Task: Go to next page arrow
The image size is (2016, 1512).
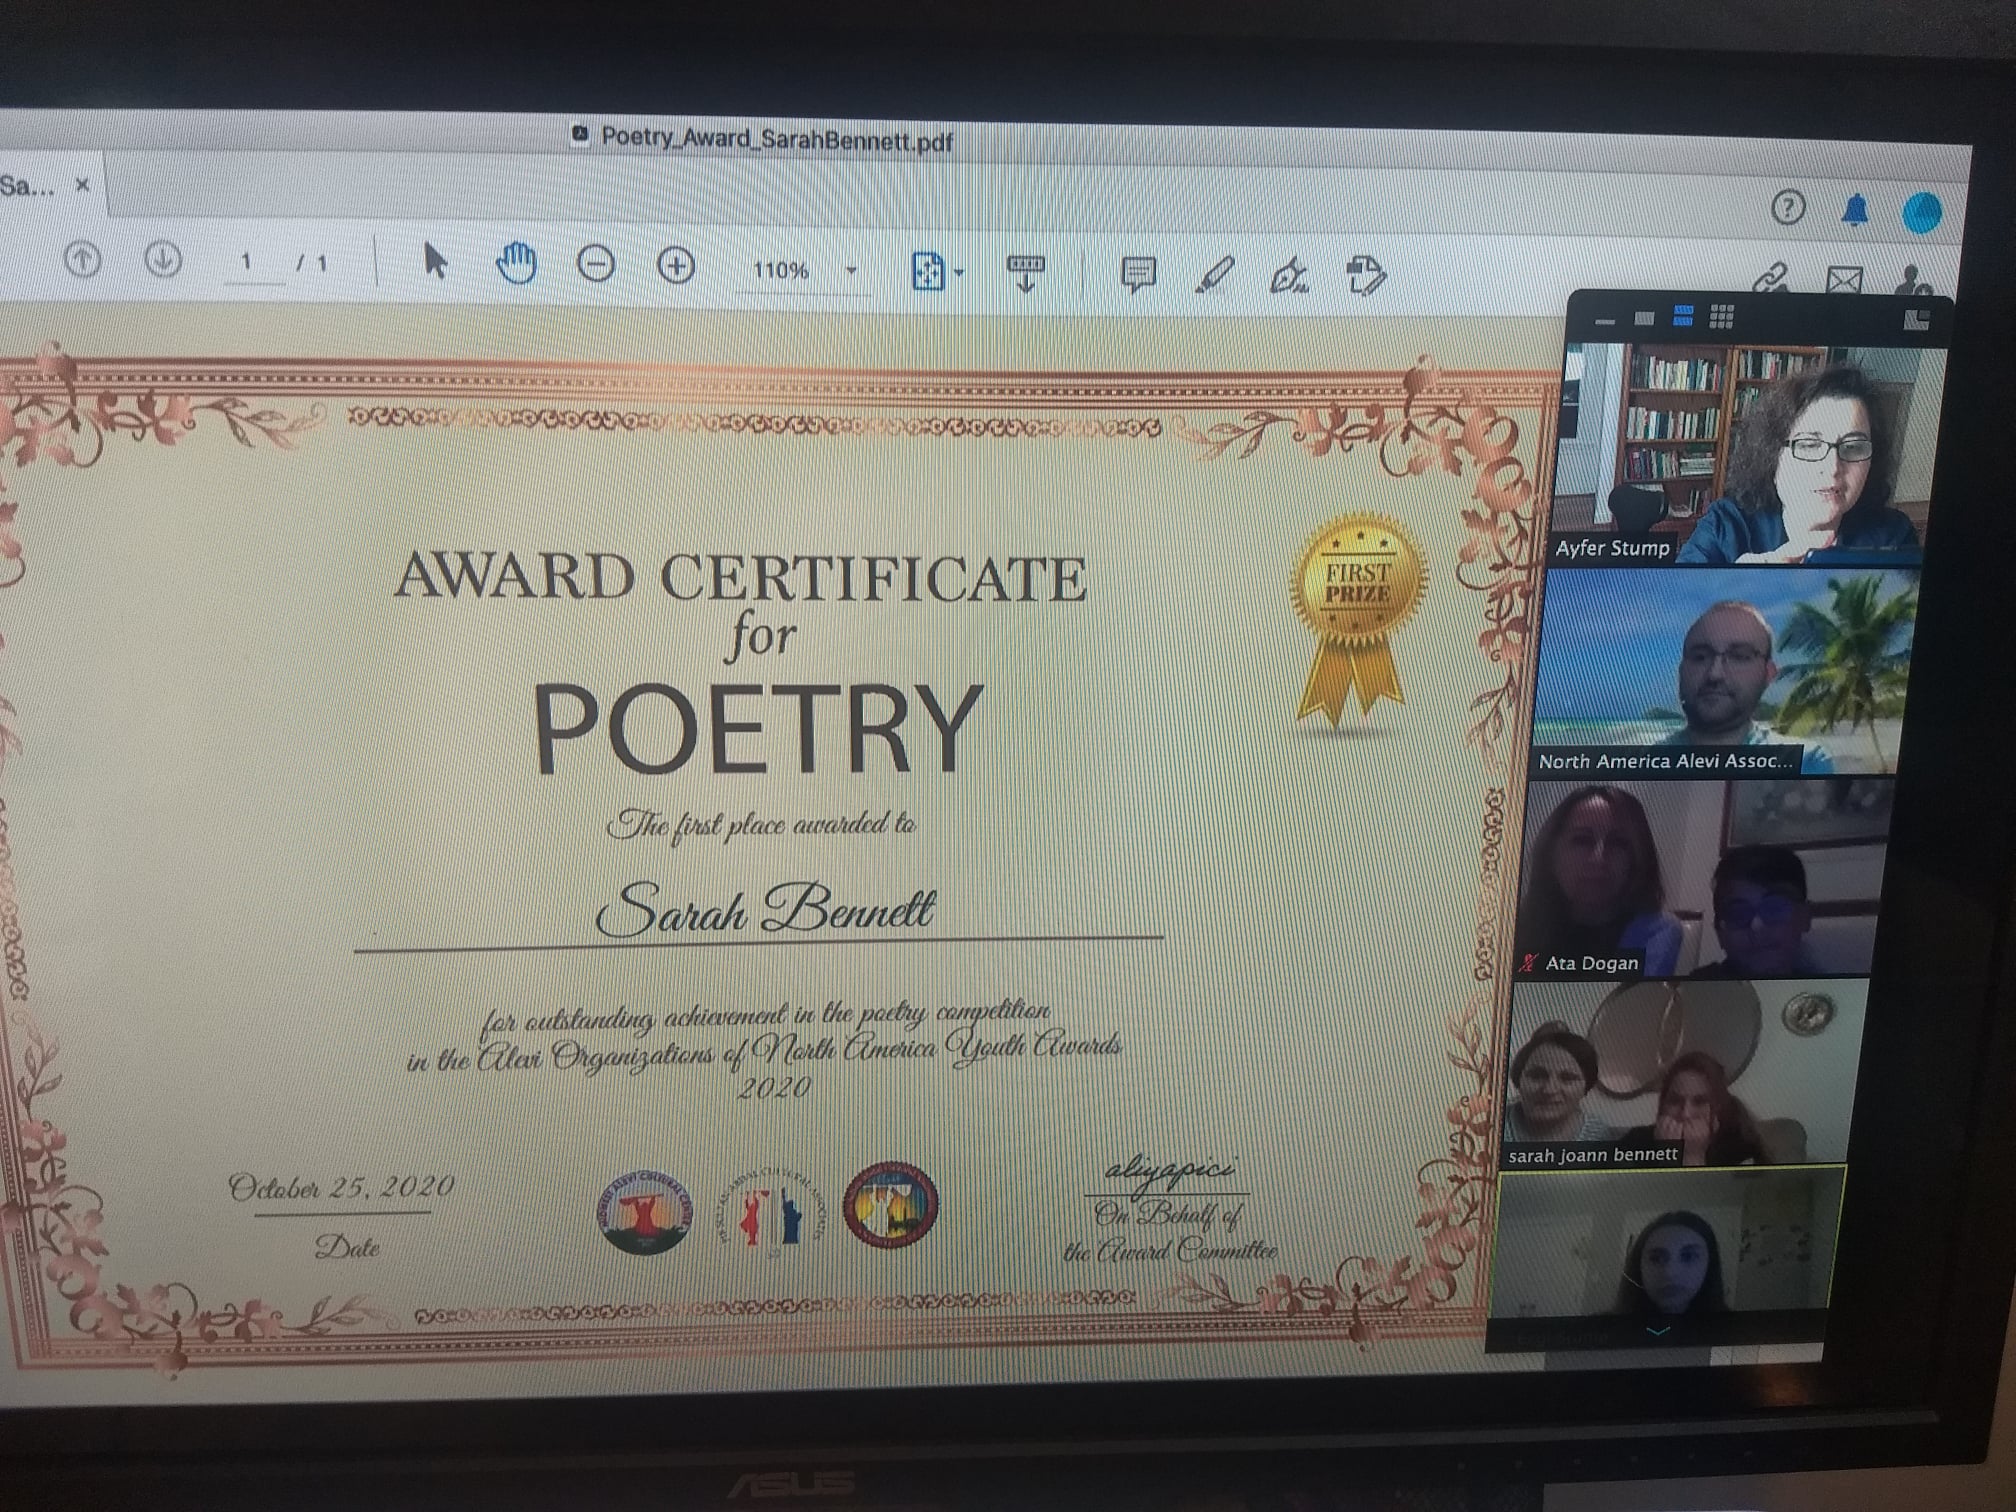Action: pyautogui.click(x=162, y=261)
